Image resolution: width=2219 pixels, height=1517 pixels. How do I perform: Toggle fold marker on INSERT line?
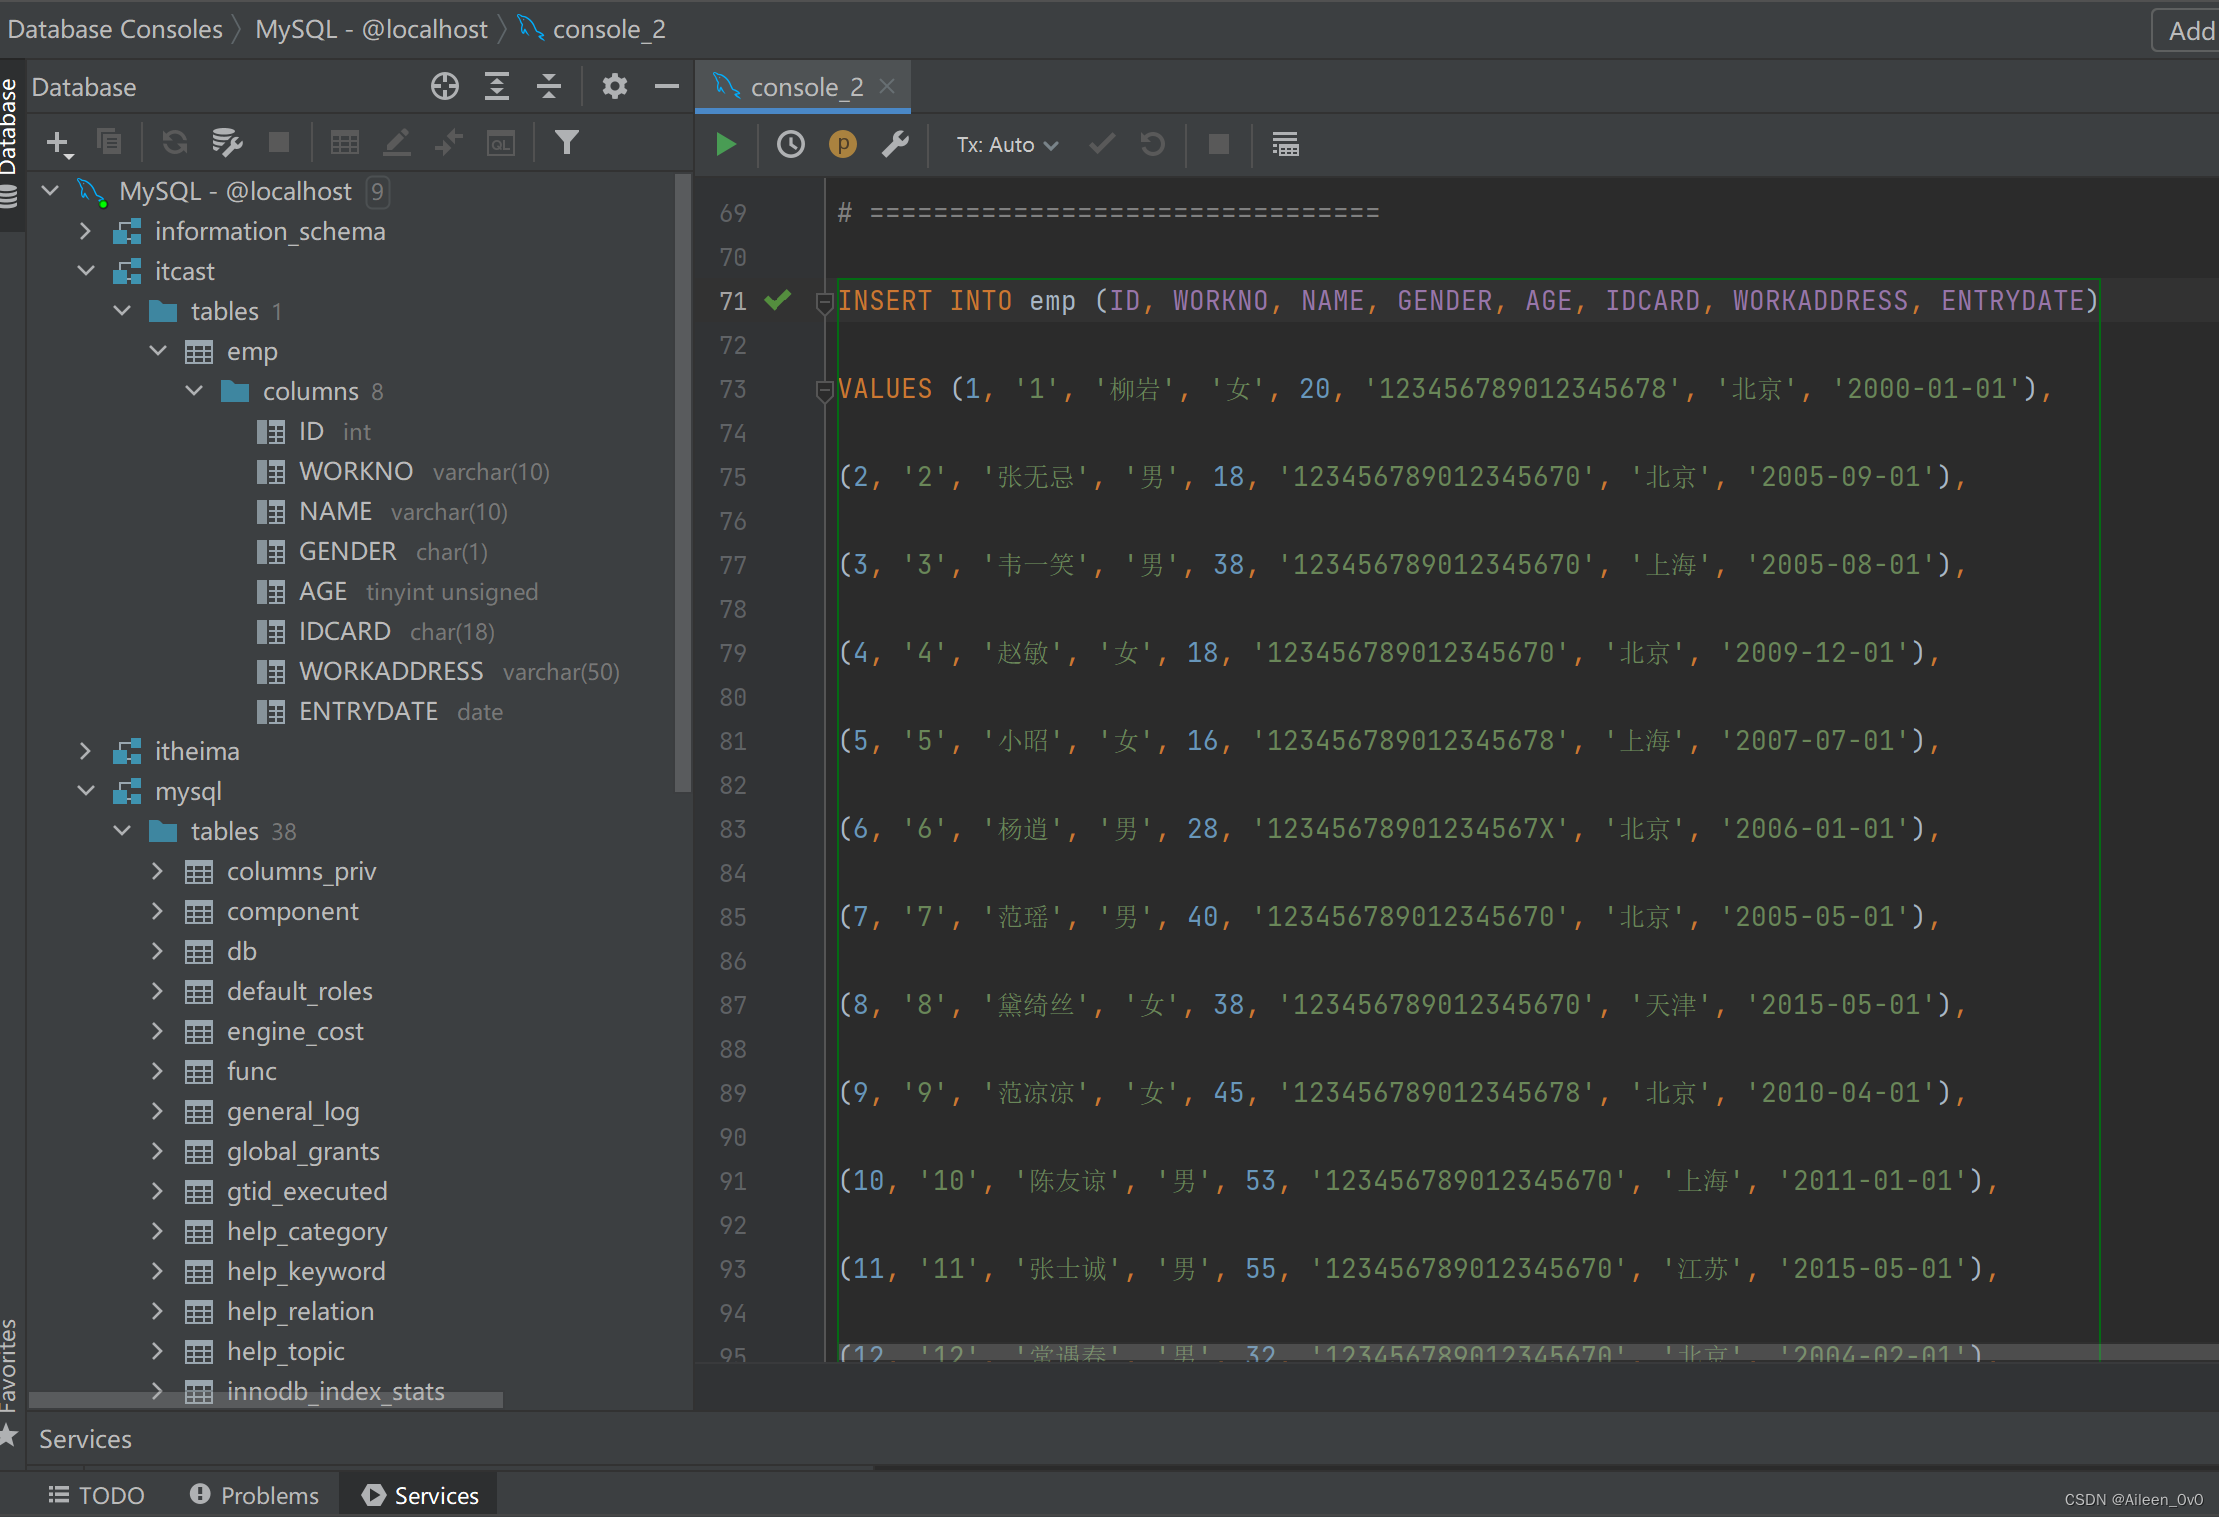[824, 301]
